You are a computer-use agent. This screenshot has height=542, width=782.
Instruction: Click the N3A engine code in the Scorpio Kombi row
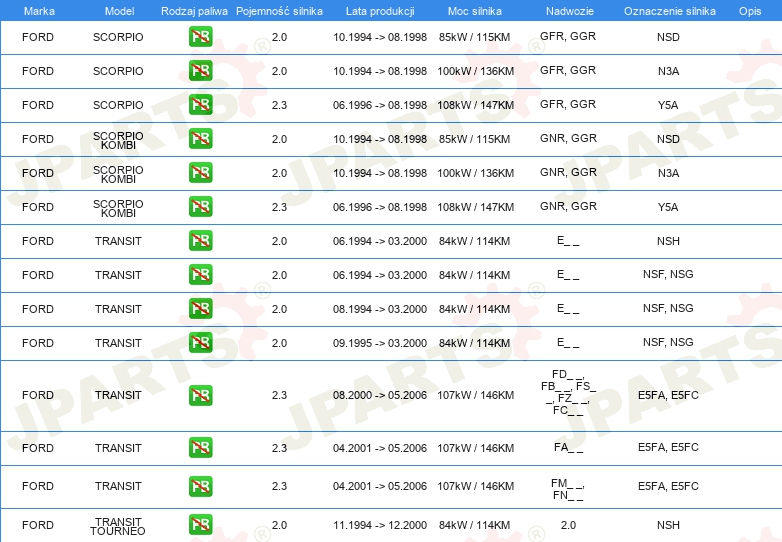click(x=668, y=173)
